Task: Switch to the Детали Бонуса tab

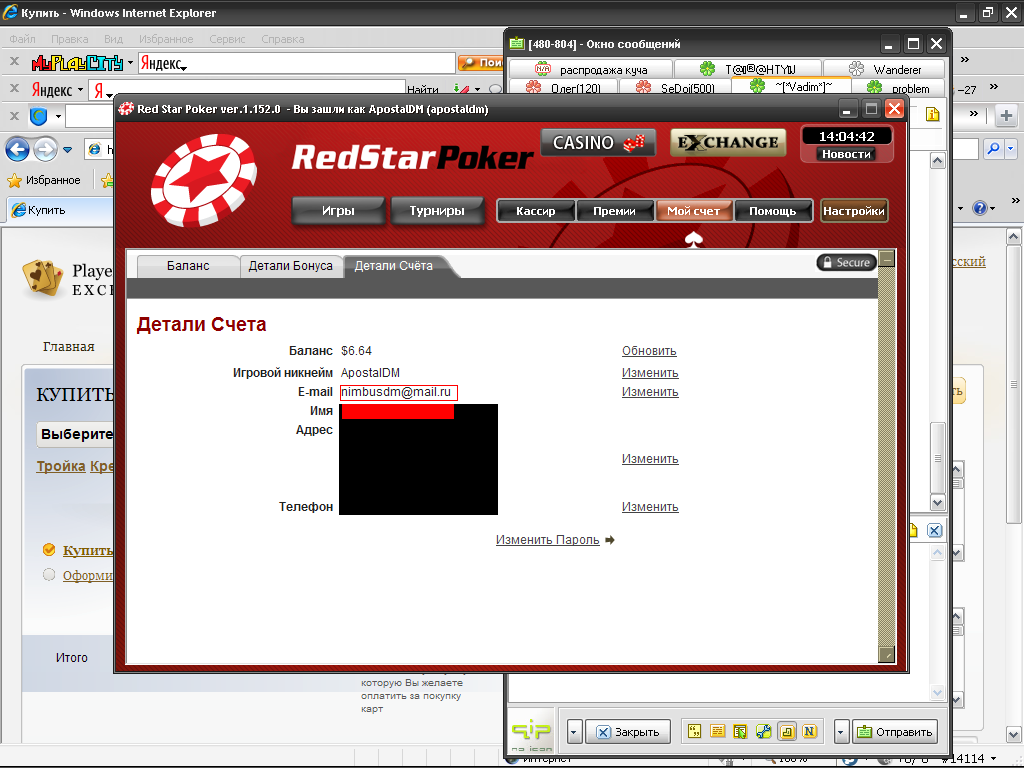Action: 291,266
